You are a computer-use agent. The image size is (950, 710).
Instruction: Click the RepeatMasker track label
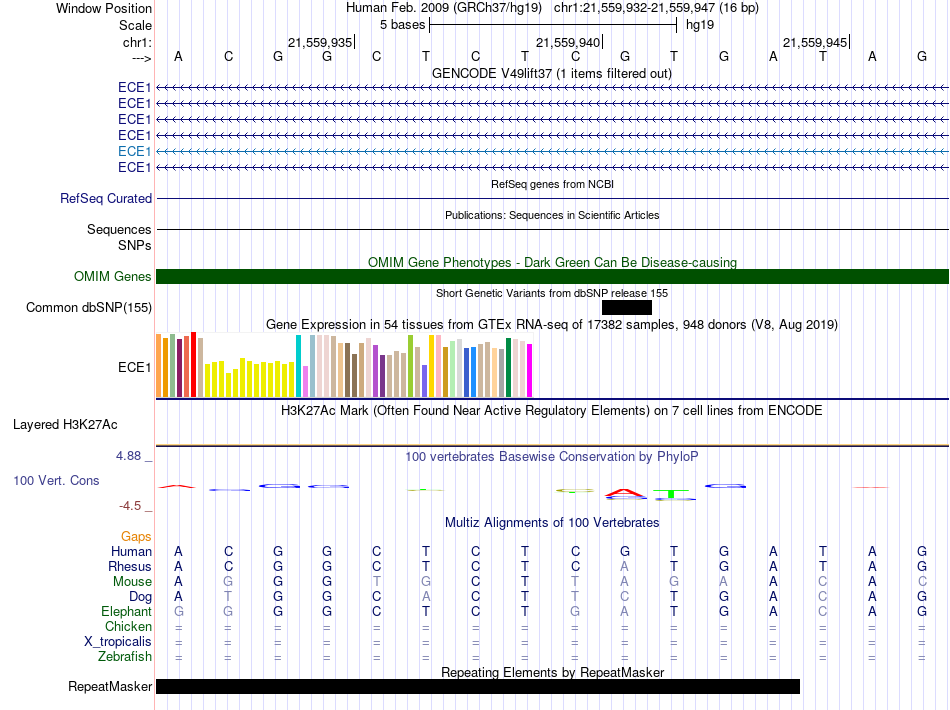(x=110, y=687)
